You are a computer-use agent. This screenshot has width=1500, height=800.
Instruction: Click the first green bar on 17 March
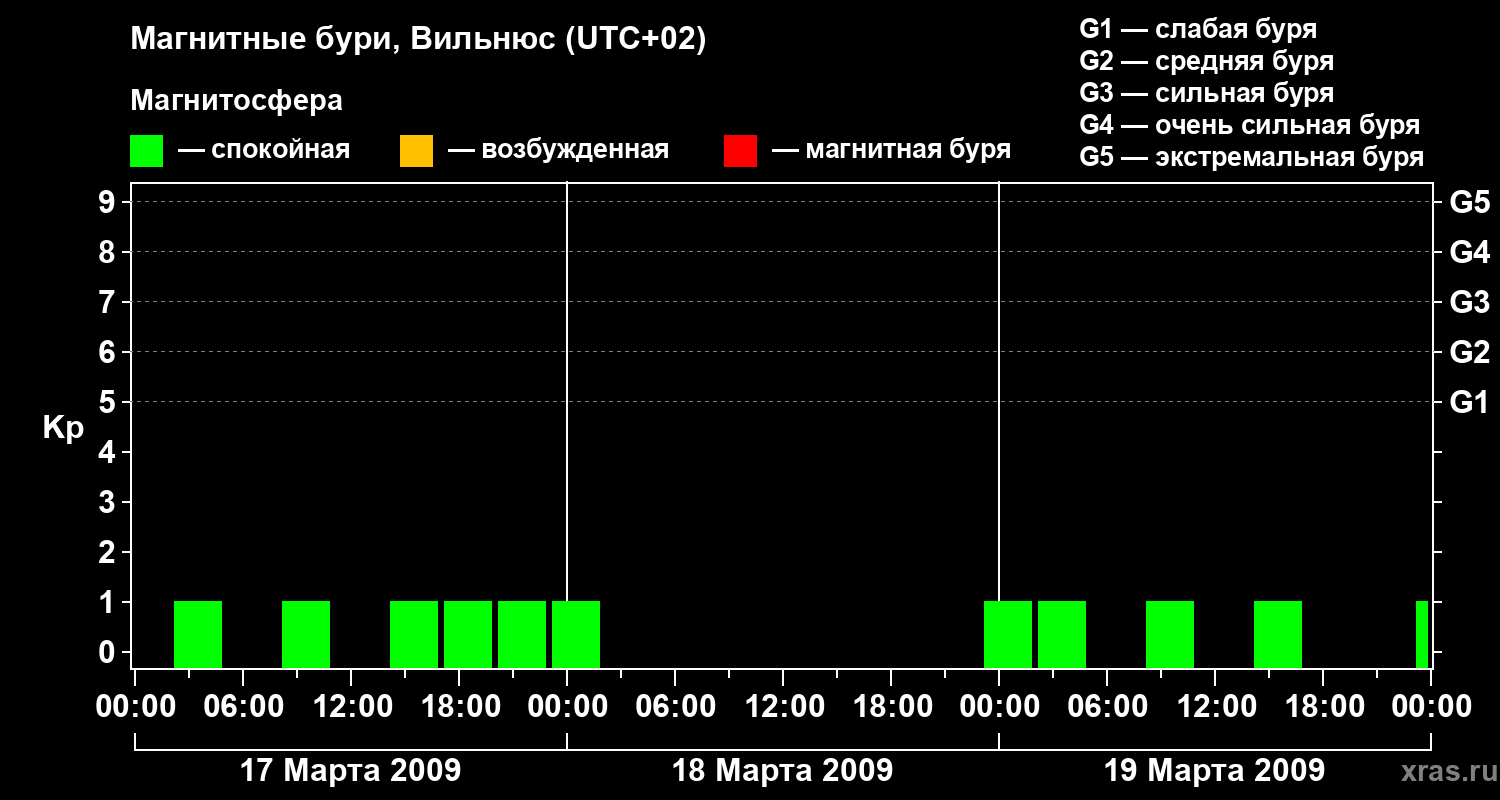[x=198, y=634]
